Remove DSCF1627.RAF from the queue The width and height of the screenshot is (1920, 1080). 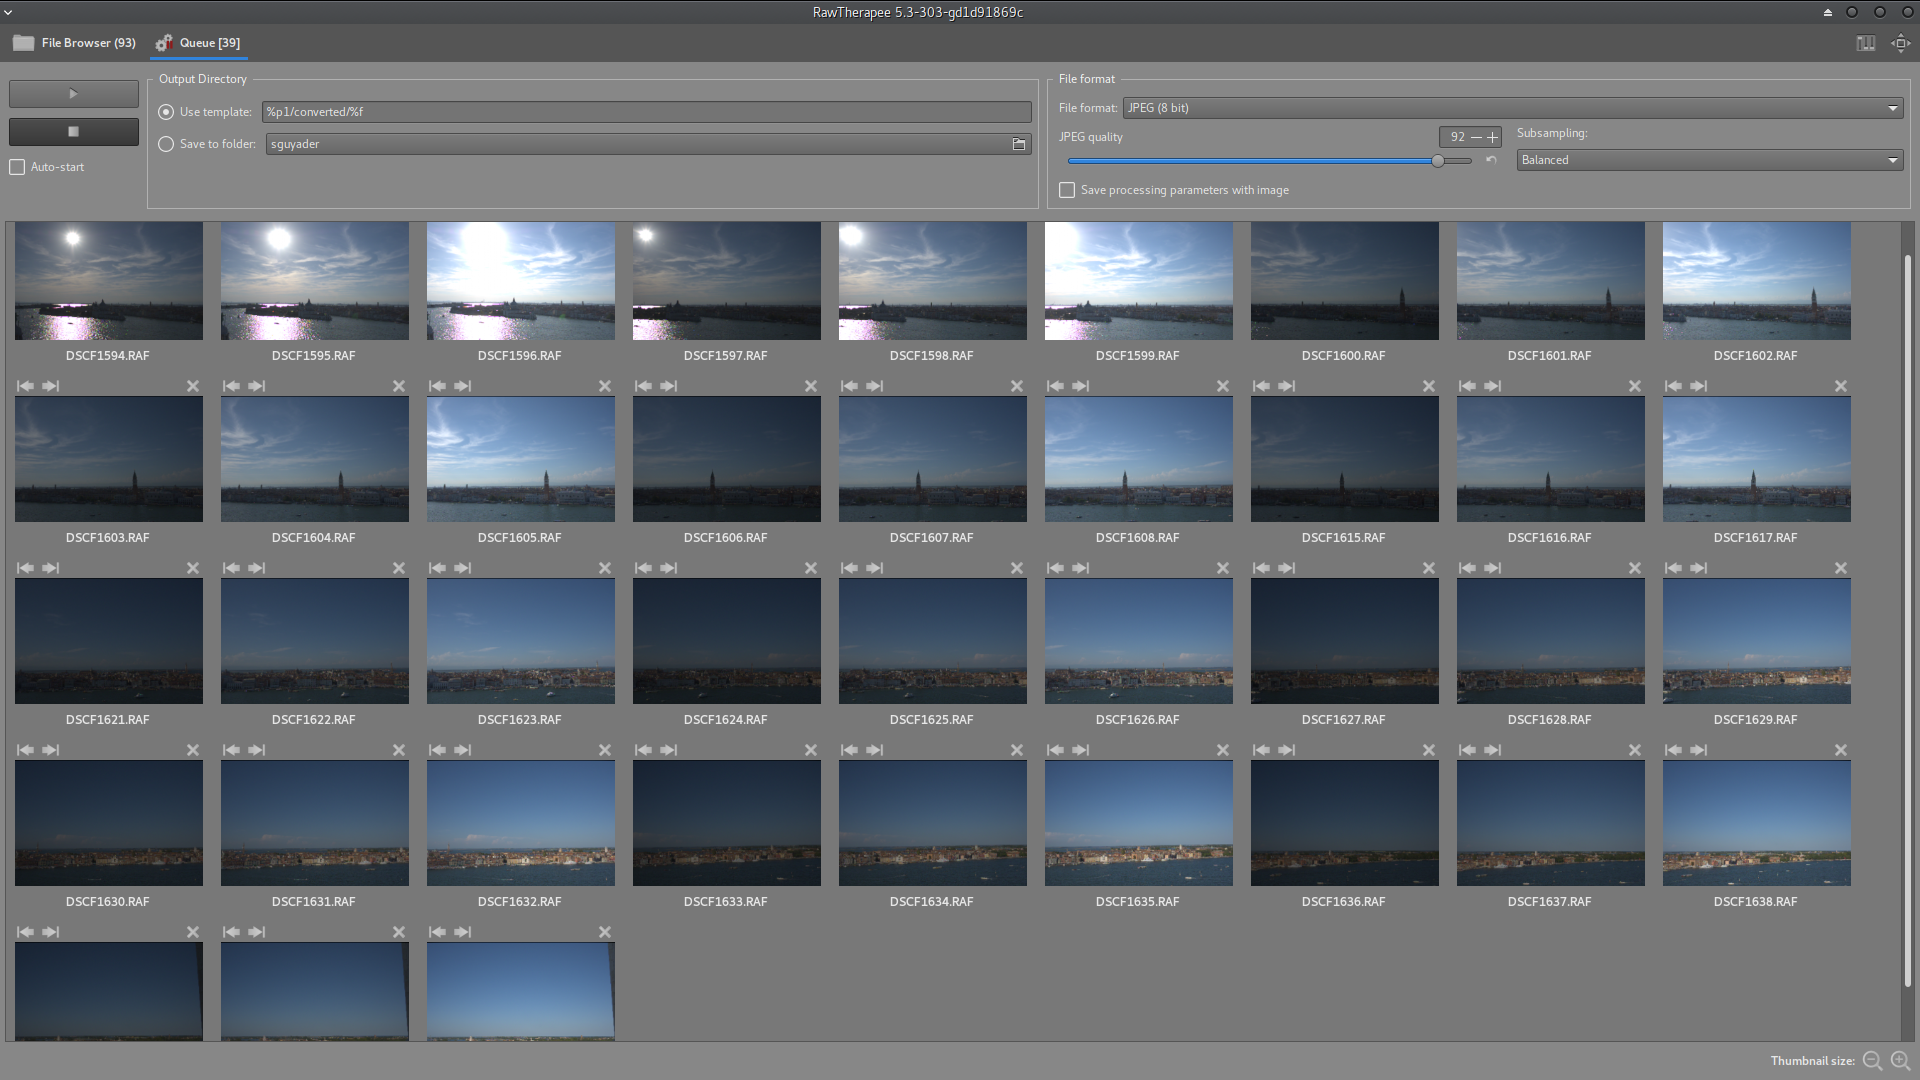click(x=1429, y=568)
